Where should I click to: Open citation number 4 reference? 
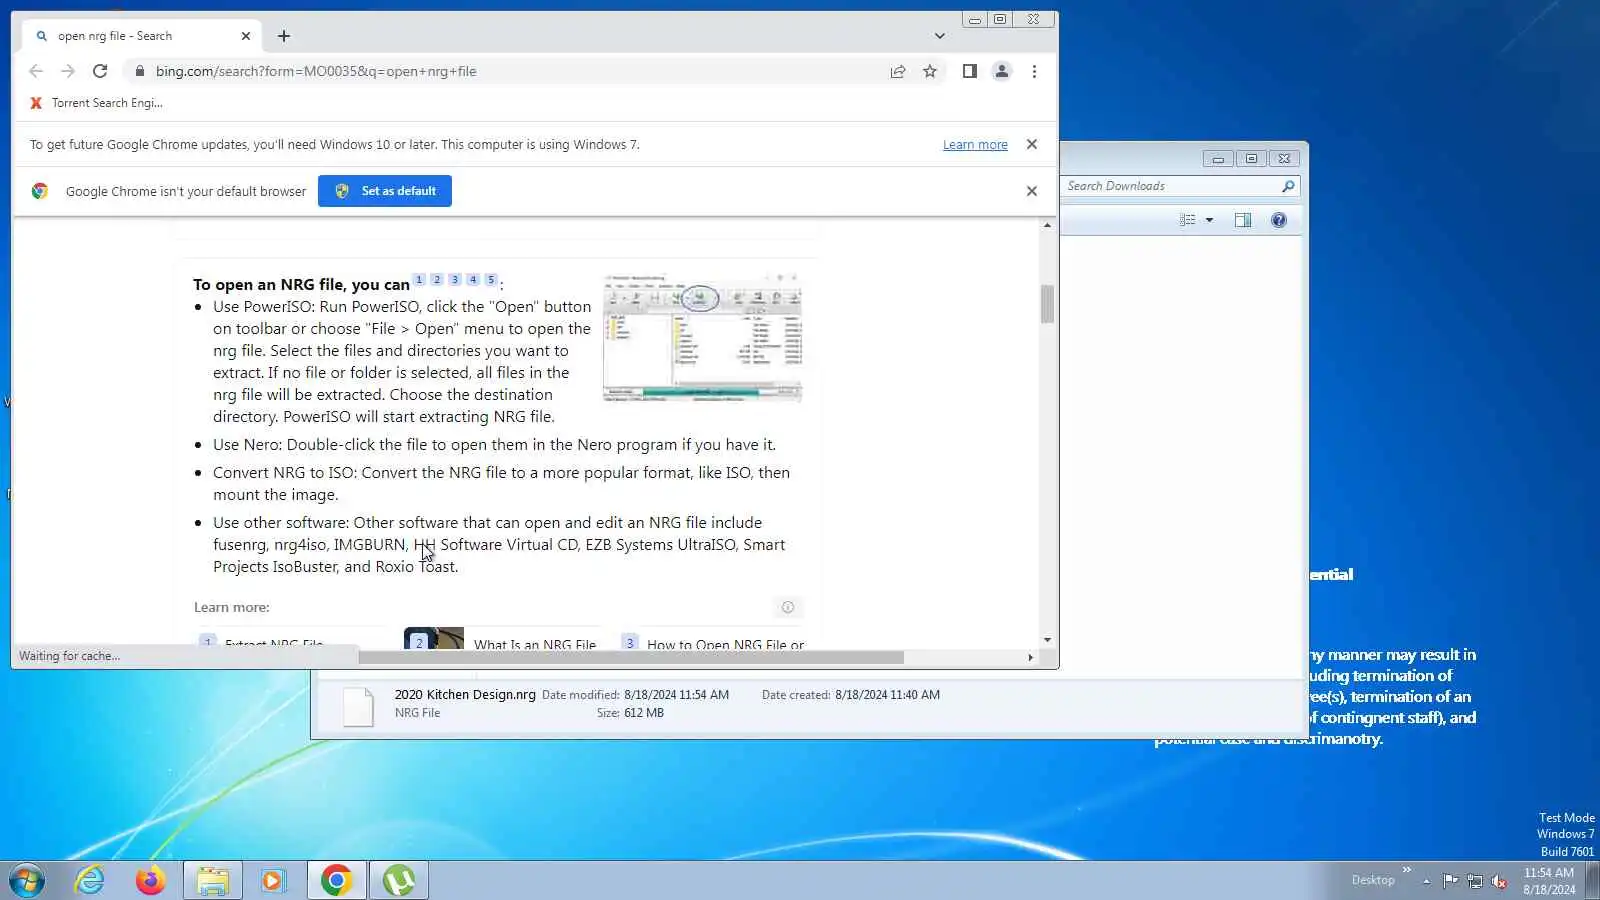473,280
